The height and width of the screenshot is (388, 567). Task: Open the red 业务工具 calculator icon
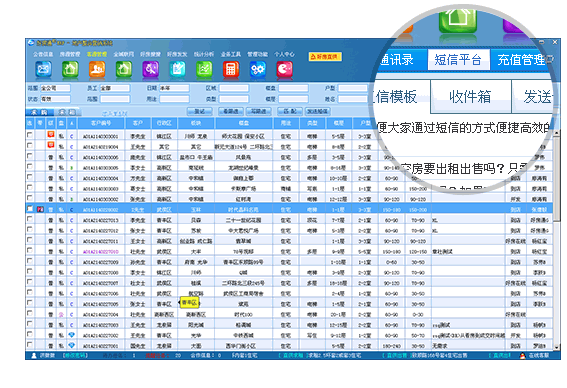[x=231, y=69]
